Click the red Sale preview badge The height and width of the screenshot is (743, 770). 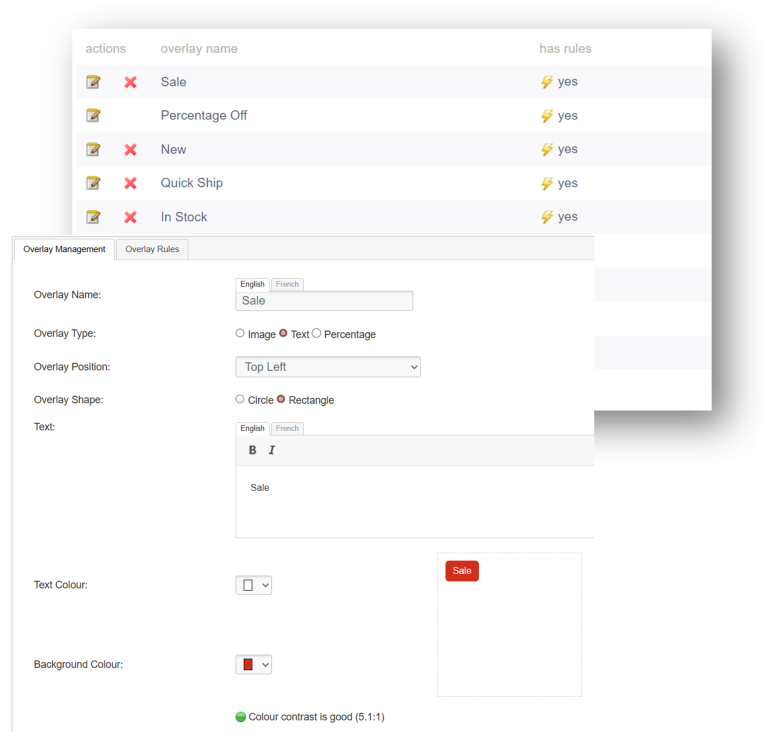point(461,571)
